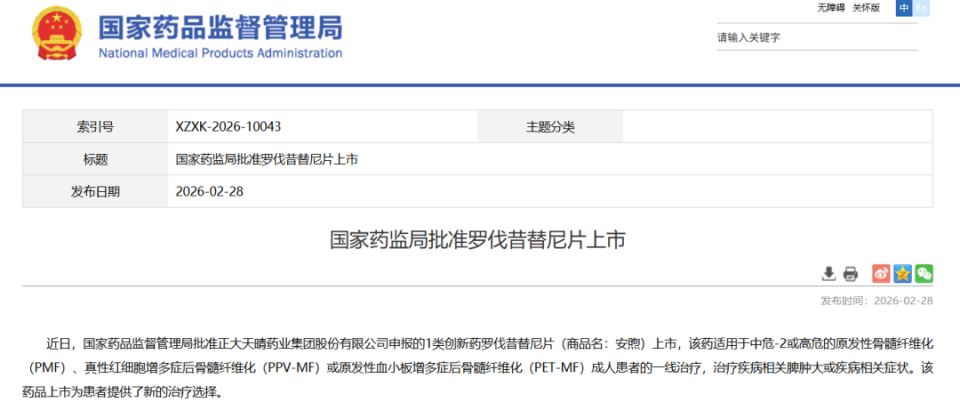The height and width of the screenshot is (410, 960).
Task: Click the national emblem logo
Action: (x=58, y=35)
